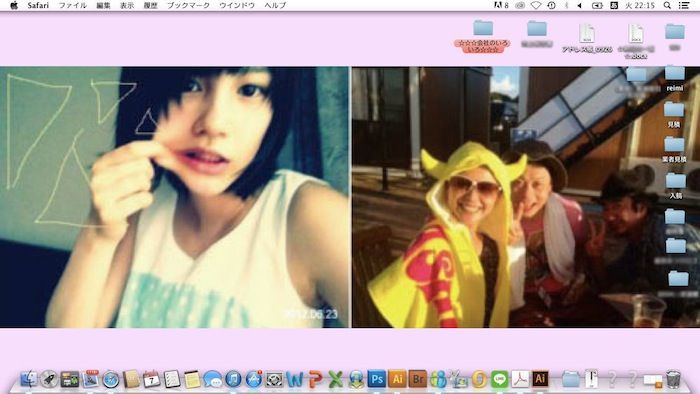
Task: Select the 見積 folder on desktop
Action: (674, 114)
